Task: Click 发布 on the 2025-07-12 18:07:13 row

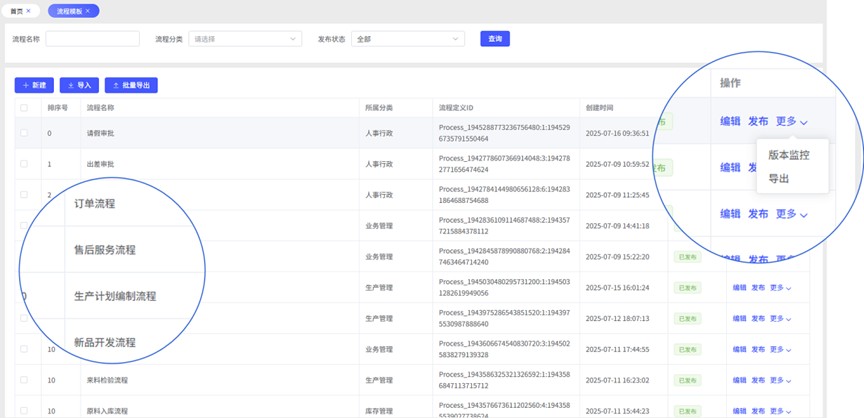Action: [x=758, y=318]
